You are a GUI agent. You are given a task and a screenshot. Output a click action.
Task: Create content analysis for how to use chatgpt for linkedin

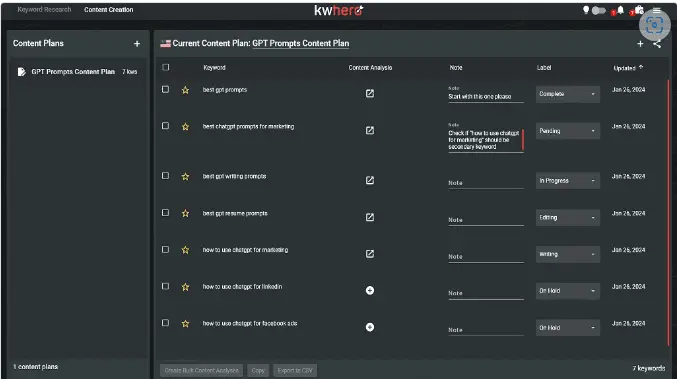370,291
